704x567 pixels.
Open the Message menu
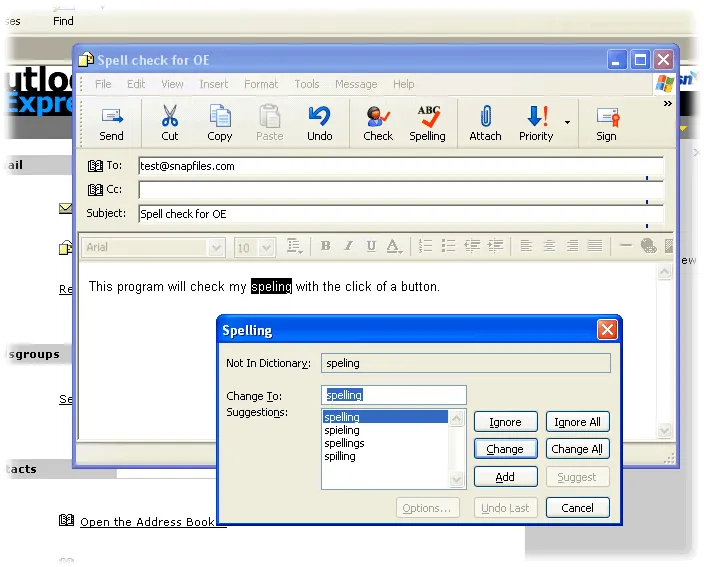[356, 84]
